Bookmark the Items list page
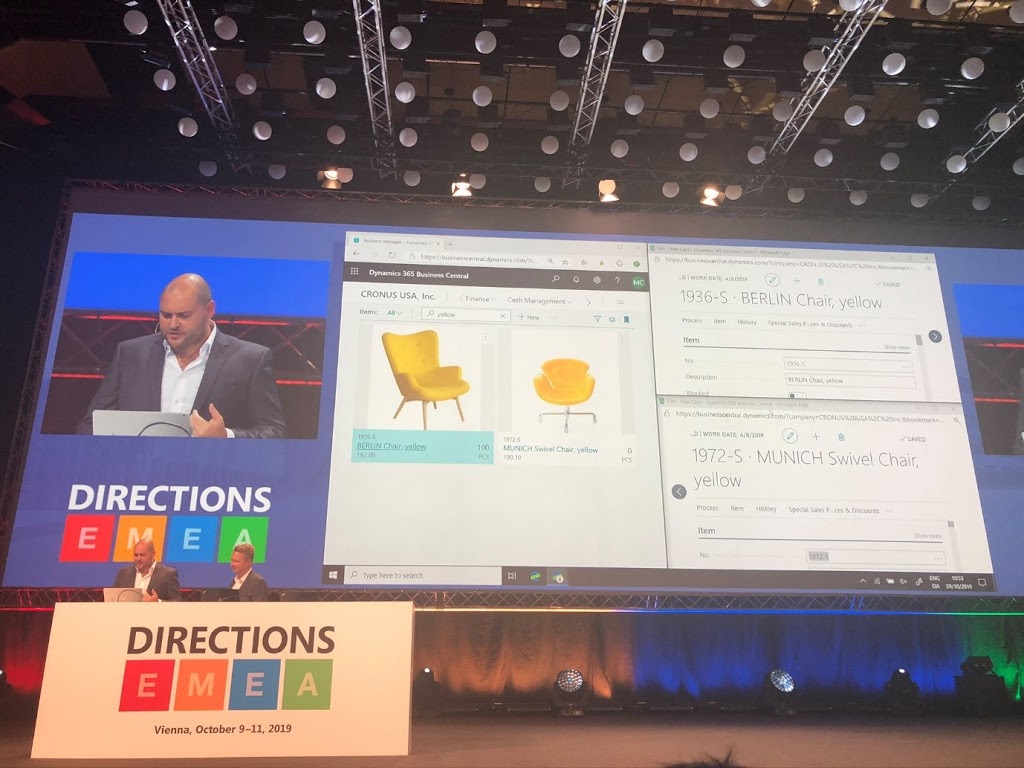 (626, 319)
